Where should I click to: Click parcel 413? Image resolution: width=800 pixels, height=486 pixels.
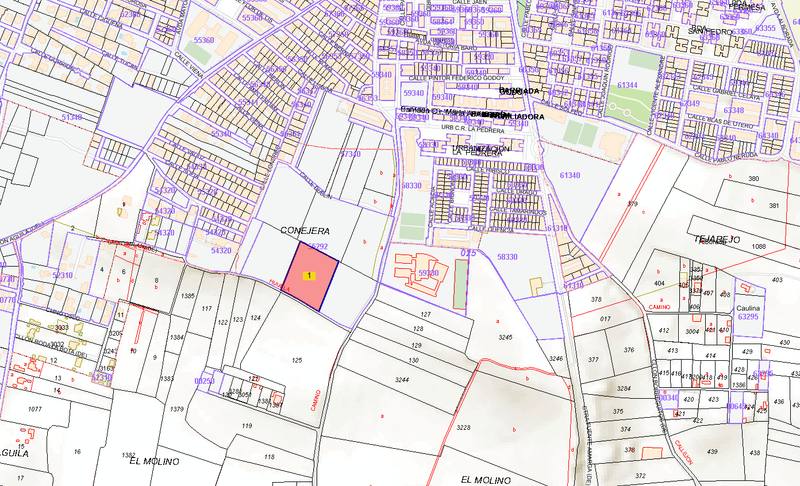pyautogui.click(x=672, y=350)
